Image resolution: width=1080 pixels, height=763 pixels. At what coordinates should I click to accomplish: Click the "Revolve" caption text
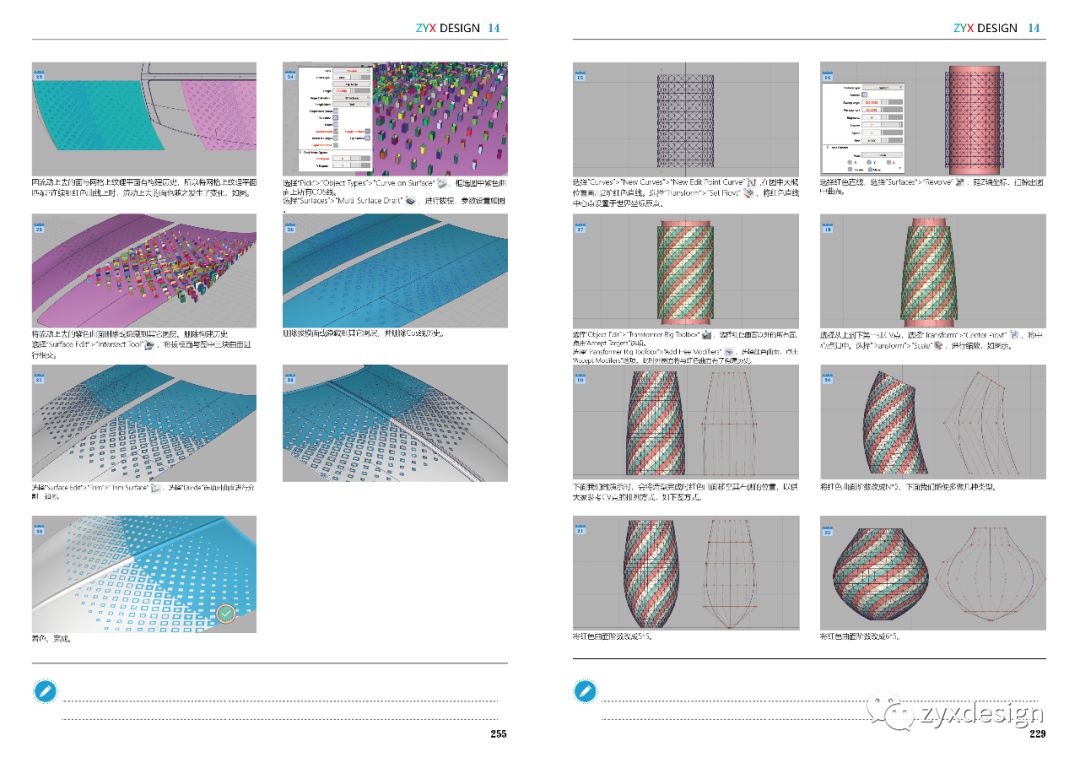point(939,182)
